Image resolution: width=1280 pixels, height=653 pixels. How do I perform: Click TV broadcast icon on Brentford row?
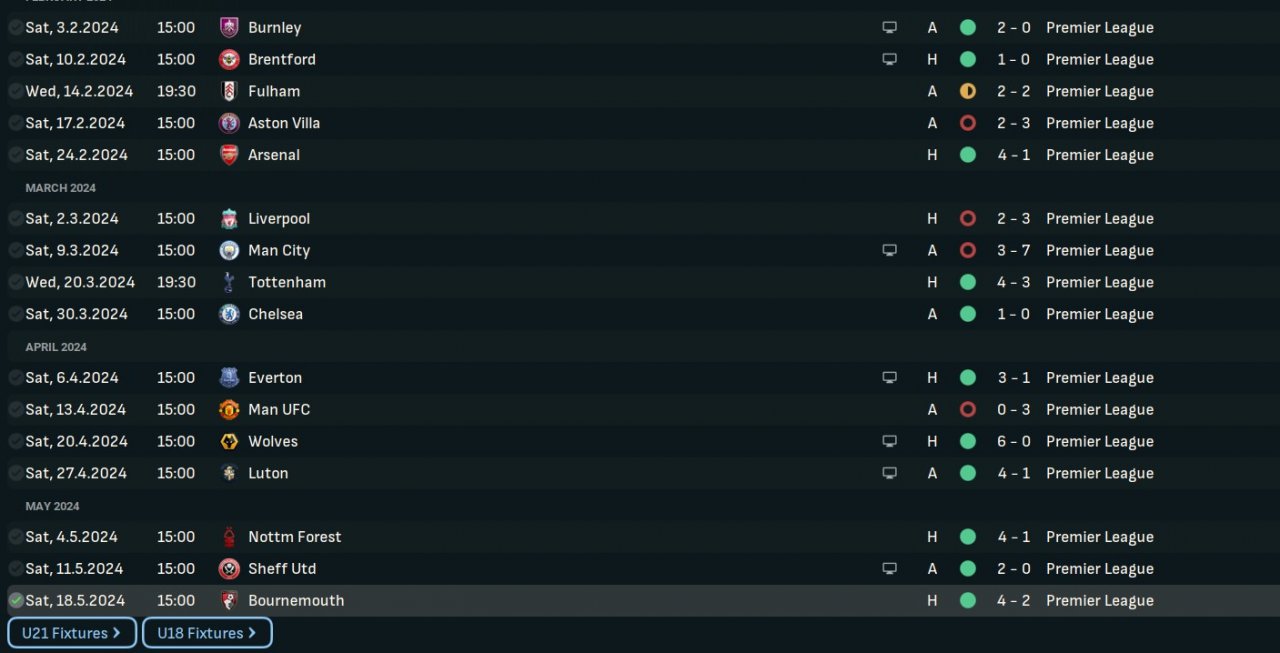(x=889, y=60)
